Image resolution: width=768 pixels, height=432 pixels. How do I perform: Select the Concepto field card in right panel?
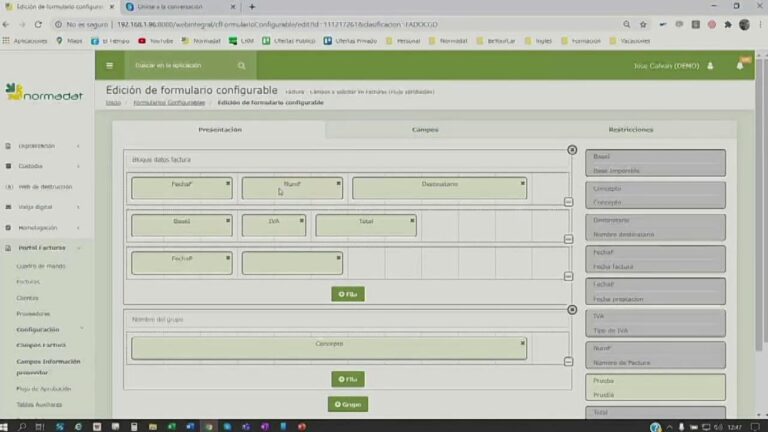[x=655, y=195]
